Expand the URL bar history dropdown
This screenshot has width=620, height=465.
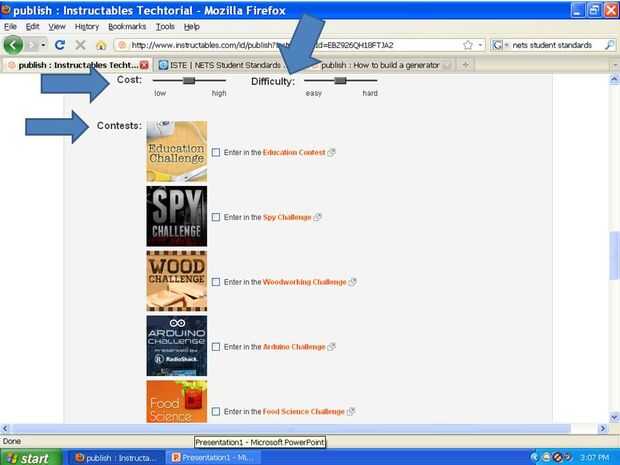pos(480,45)
